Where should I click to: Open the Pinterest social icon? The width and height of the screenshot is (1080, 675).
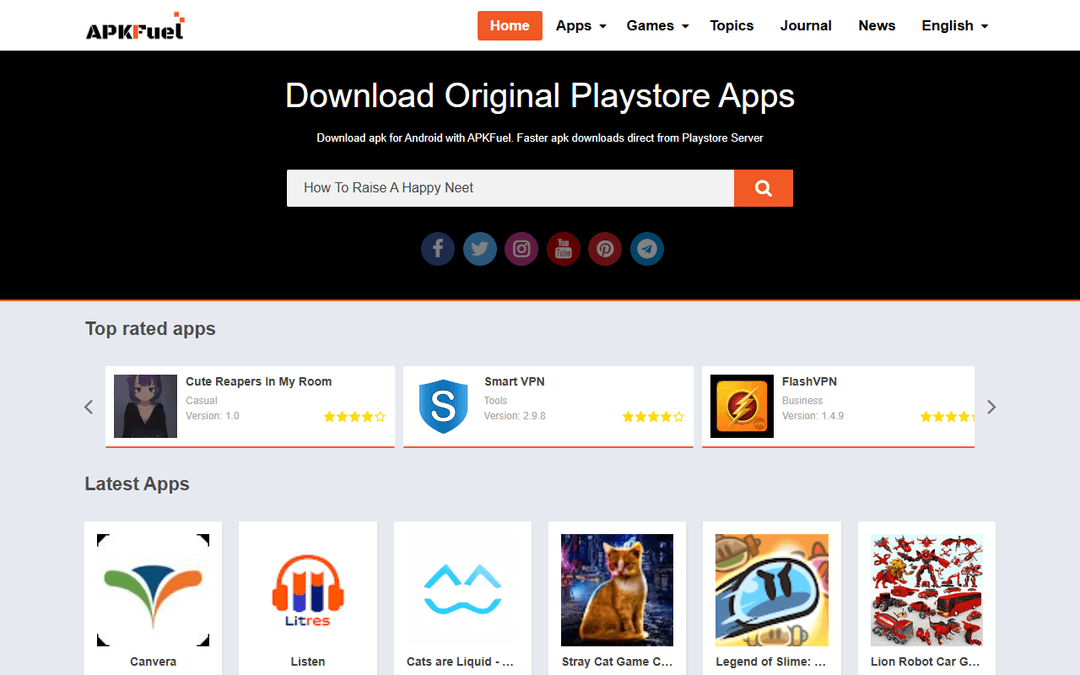tap(605, 249)
